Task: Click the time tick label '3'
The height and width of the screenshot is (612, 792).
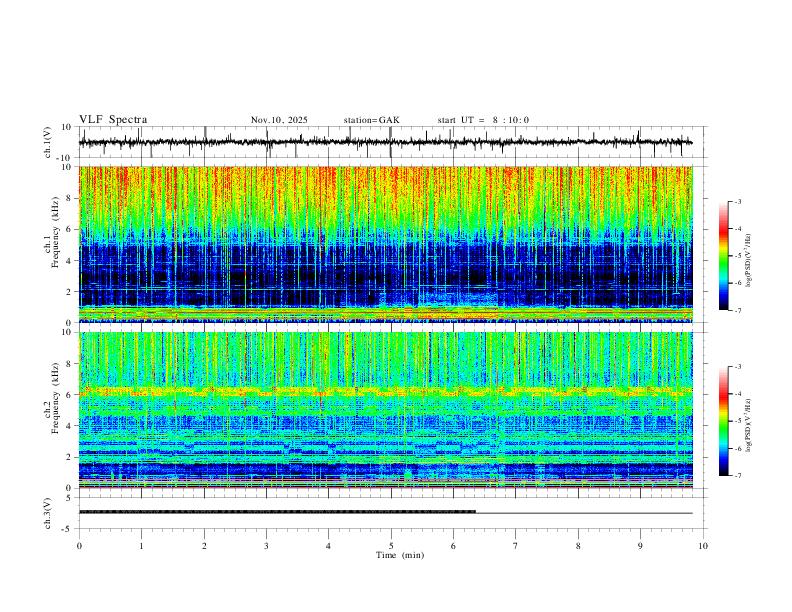Action: point(266,546)
